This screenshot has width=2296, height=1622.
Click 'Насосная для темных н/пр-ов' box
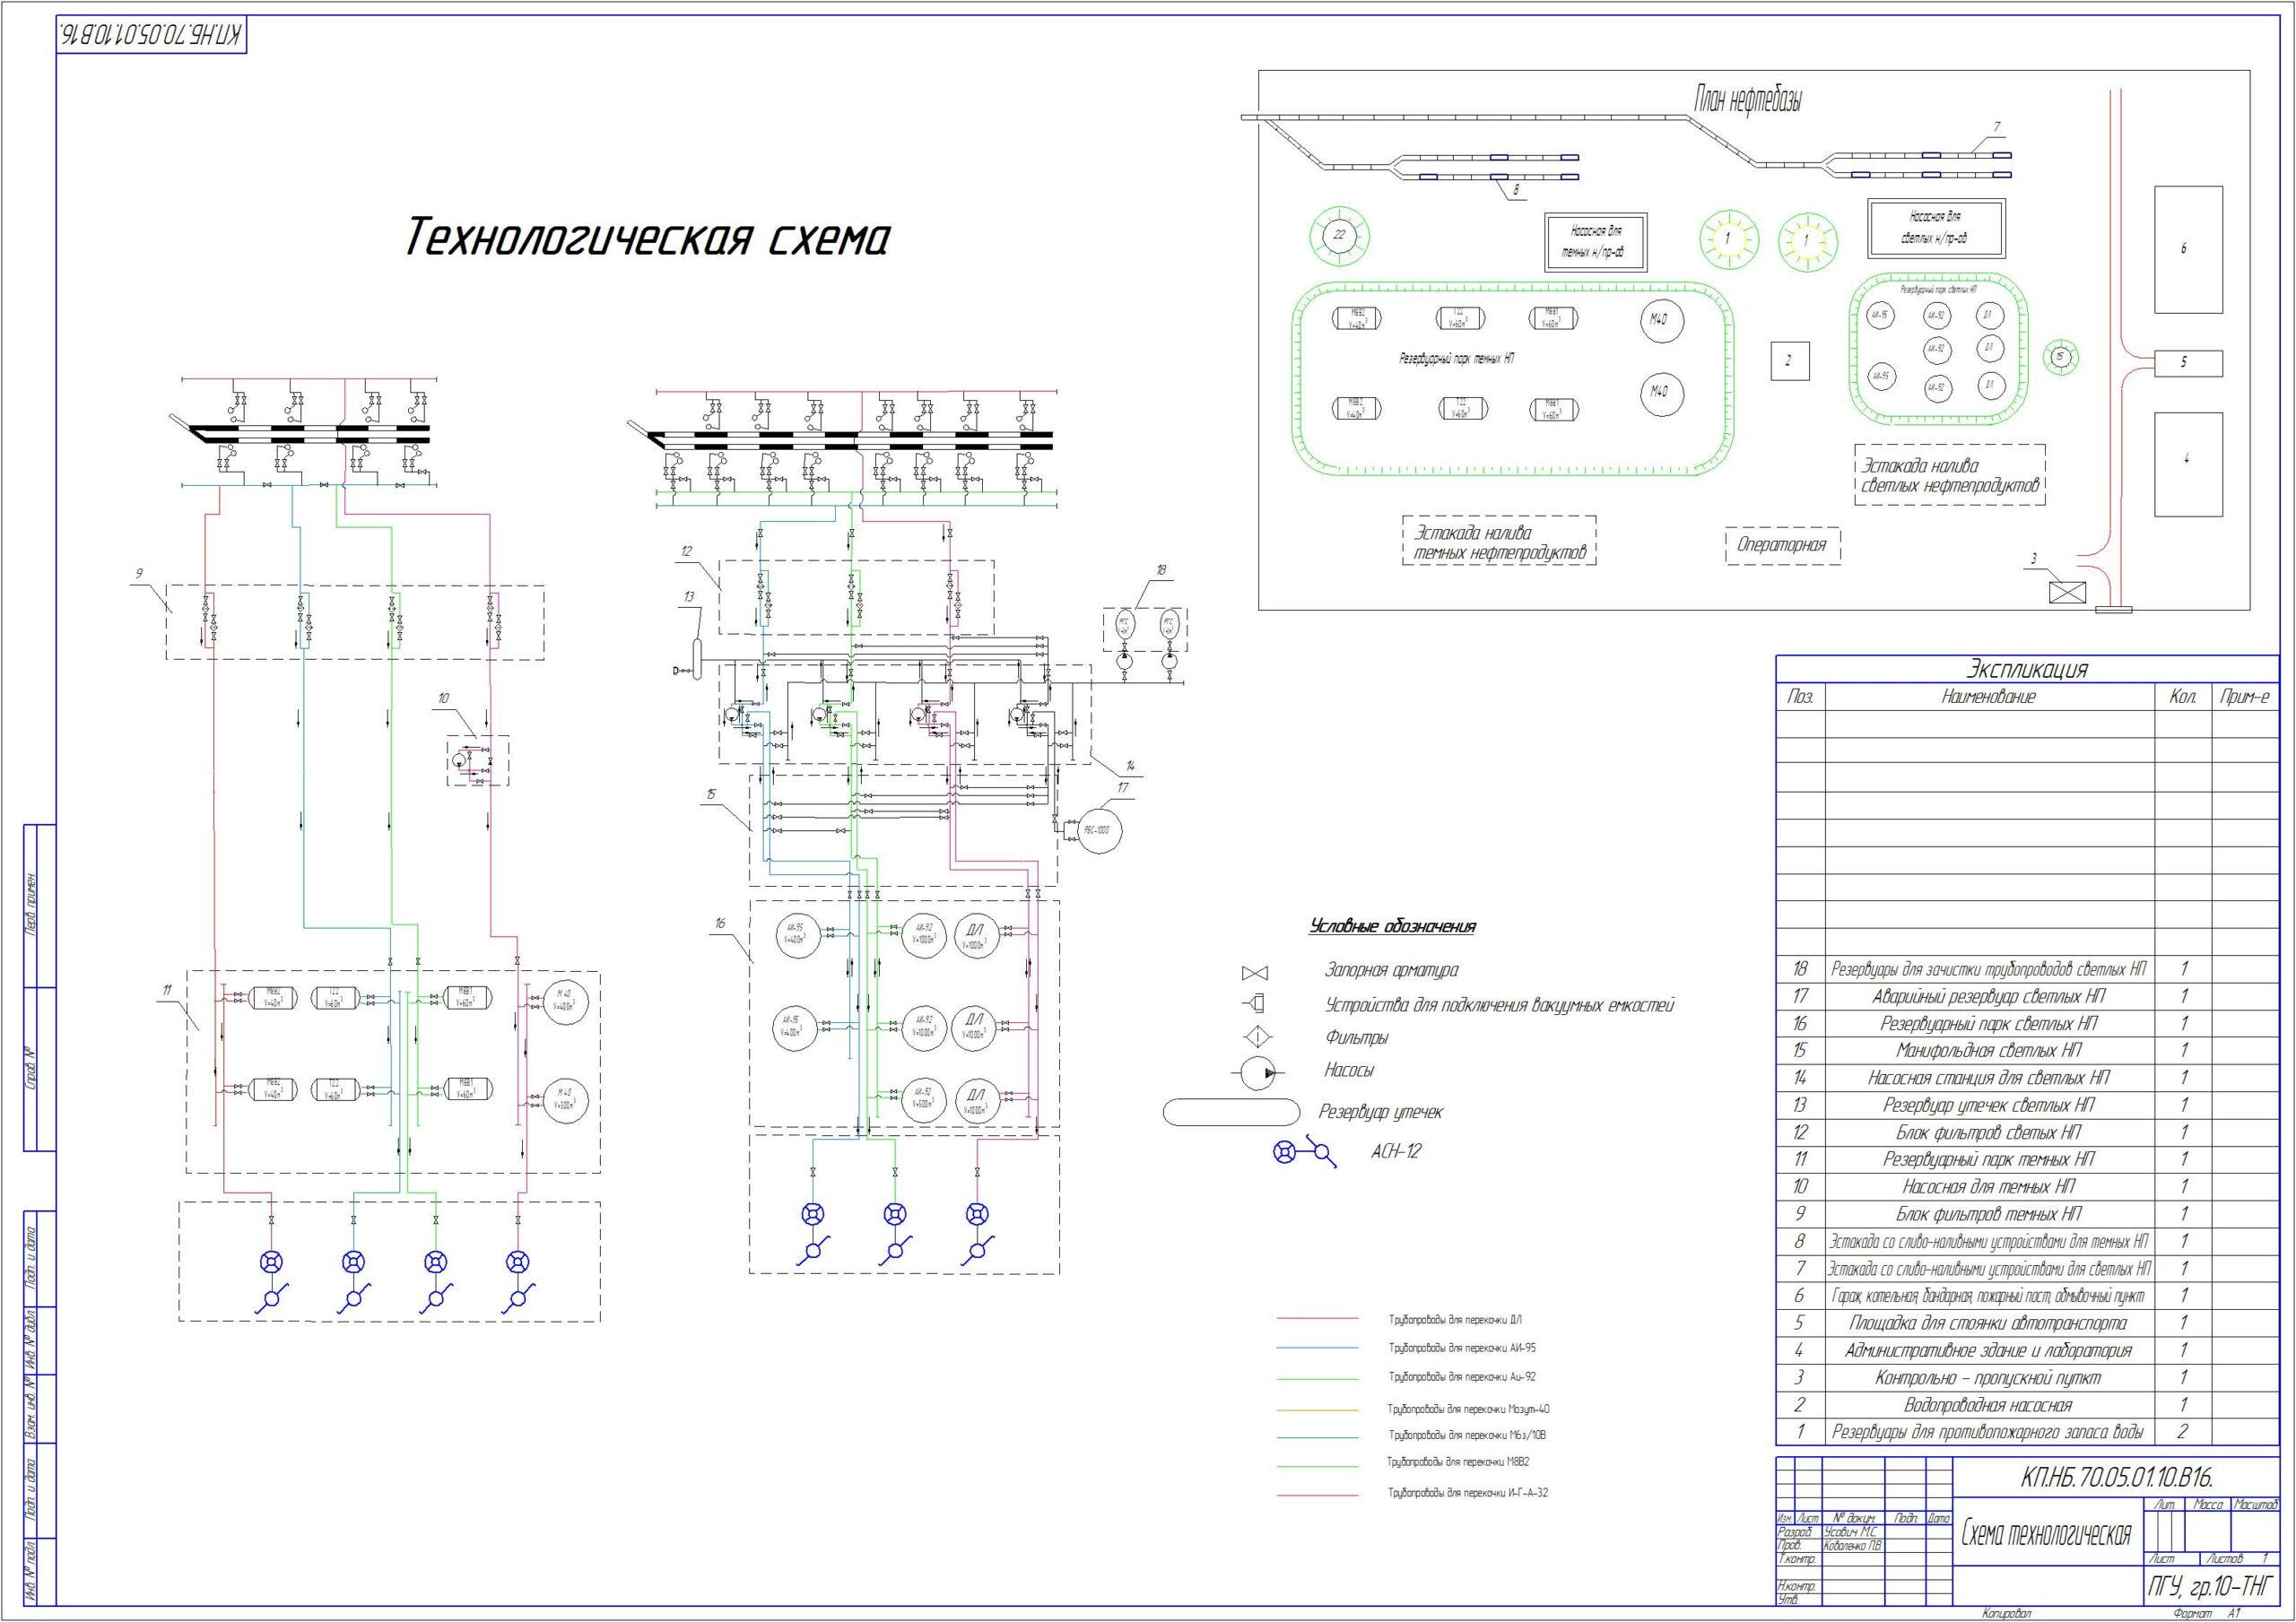[1597, 241]
